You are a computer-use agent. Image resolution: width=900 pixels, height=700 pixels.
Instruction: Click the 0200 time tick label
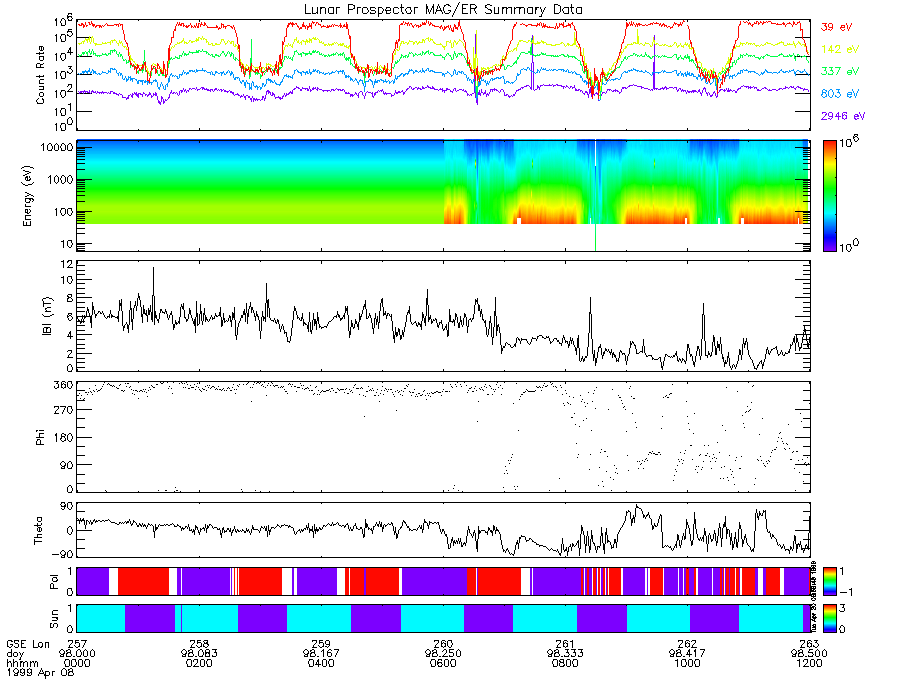point(199,663)
